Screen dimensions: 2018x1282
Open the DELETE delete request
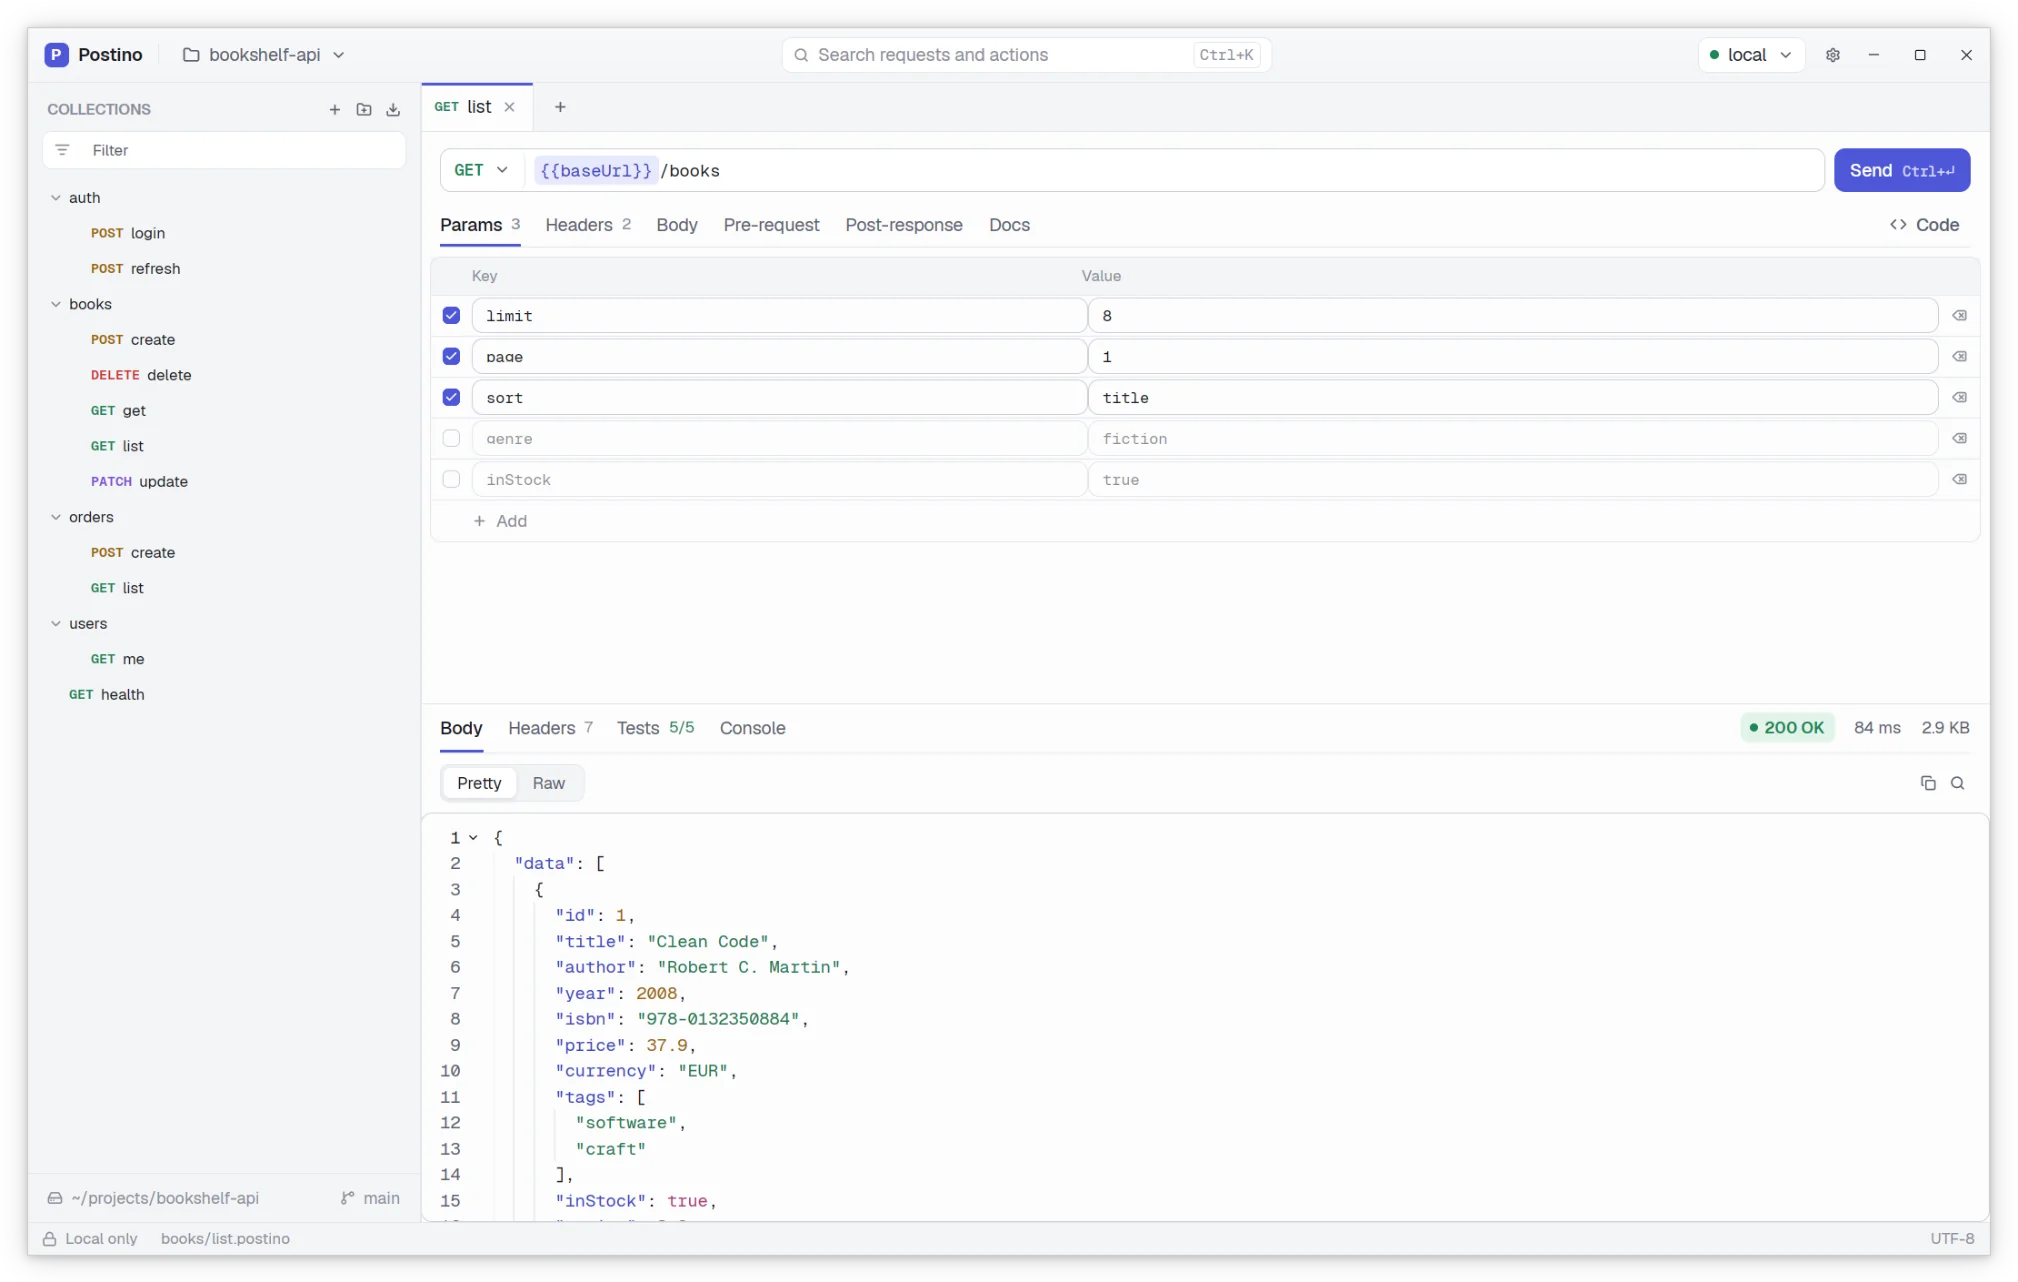[x=141, y=375]
